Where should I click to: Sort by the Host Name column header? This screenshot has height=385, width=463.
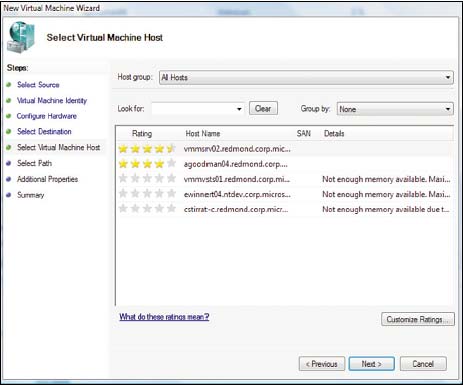203,134
